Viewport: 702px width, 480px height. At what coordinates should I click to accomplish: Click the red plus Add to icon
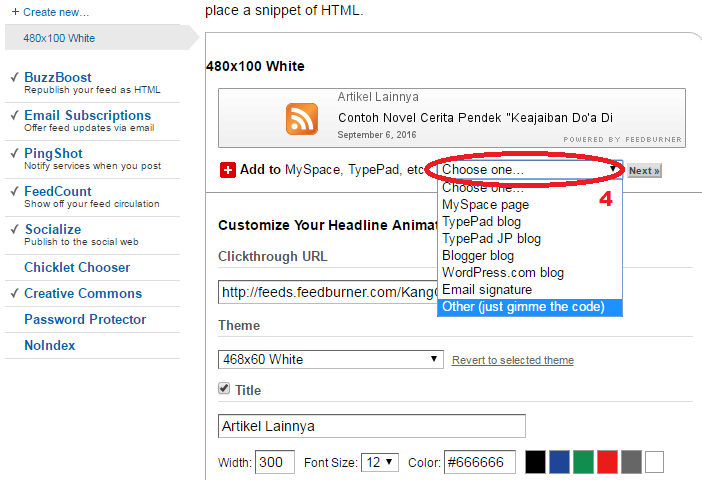tap(227, 170)
